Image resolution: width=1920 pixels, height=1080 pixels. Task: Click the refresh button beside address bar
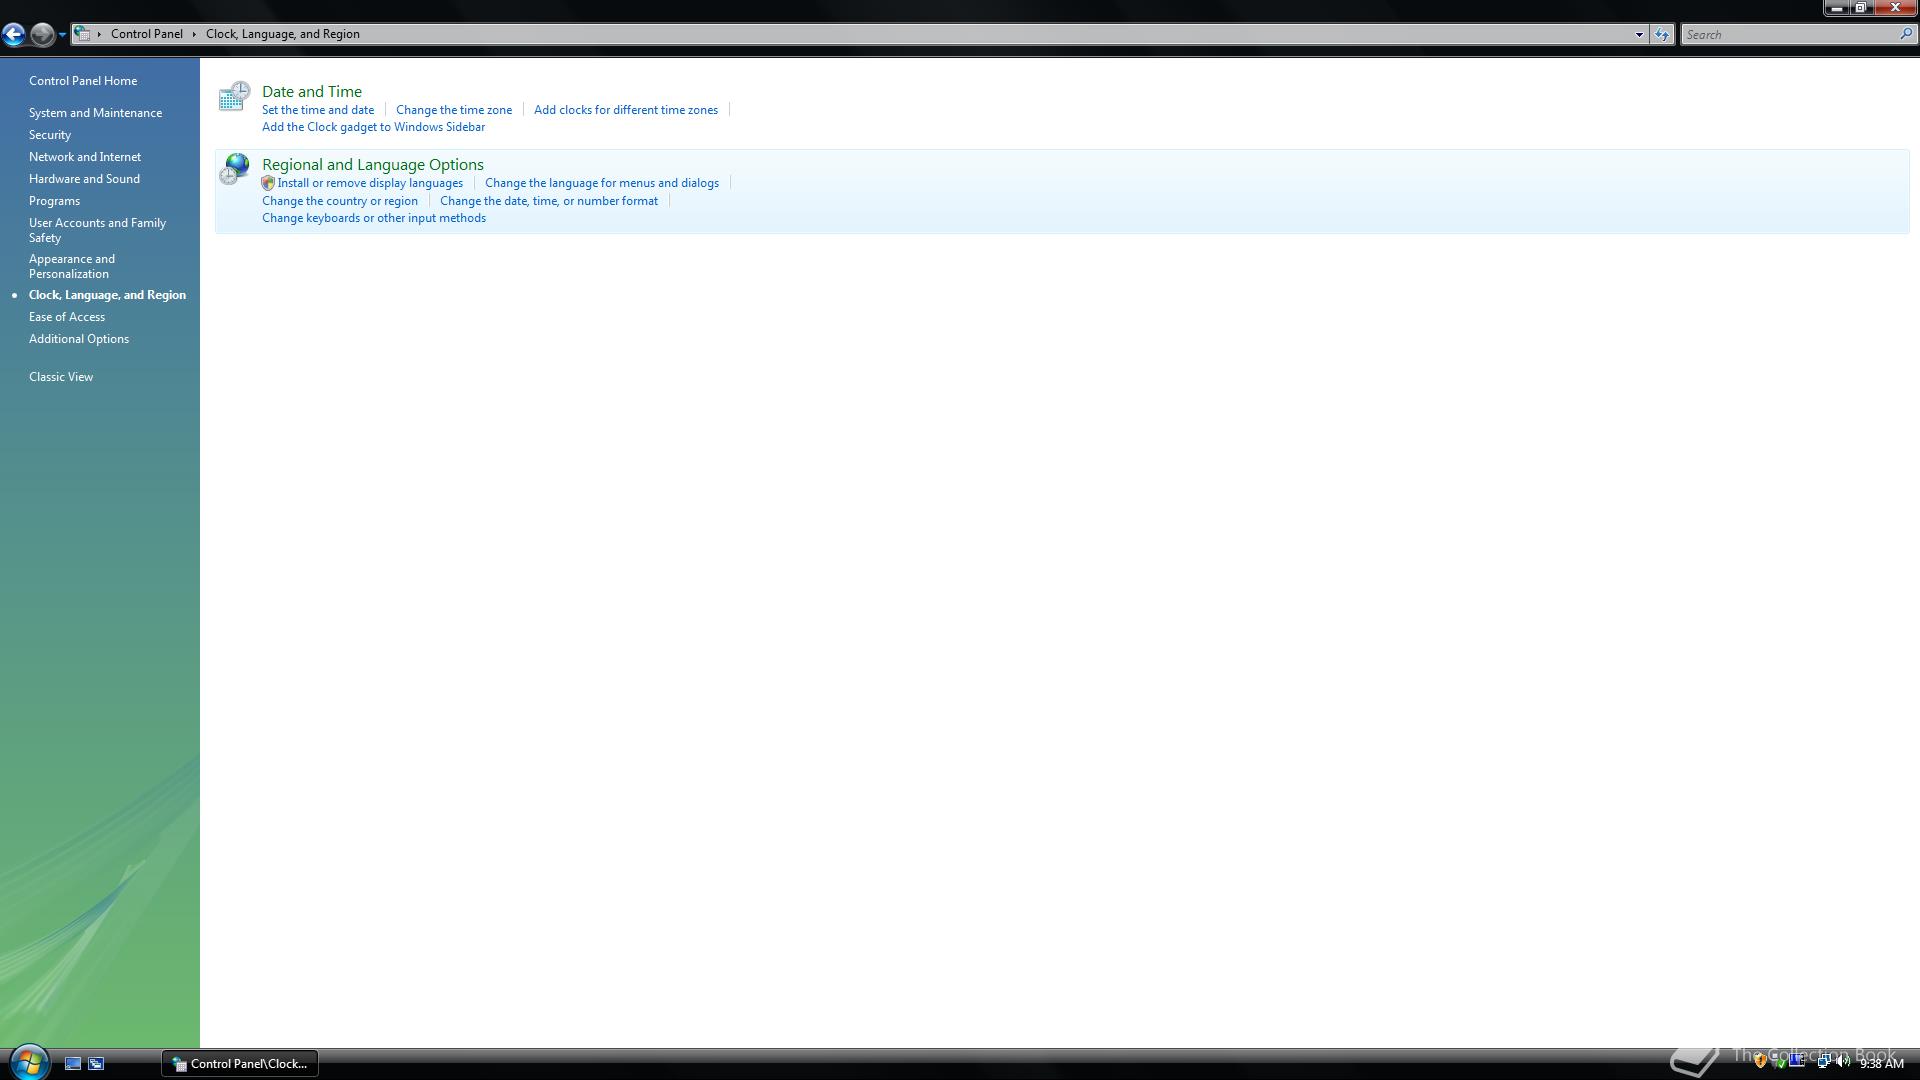click(x=1661, y=35)
